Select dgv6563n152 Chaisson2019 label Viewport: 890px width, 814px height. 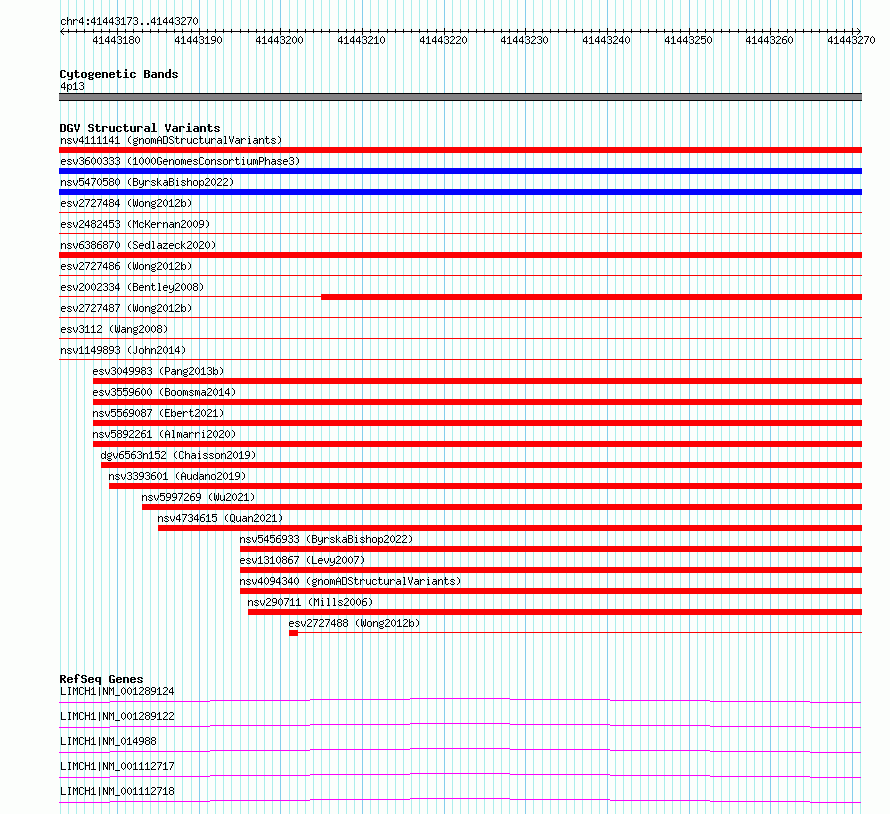(x=178, y=455)
